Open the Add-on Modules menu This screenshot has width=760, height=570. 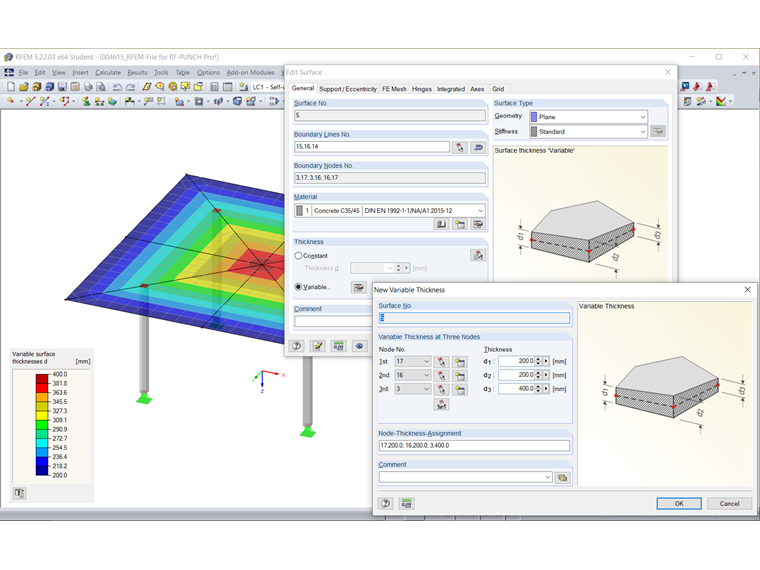click(x=250, y=73)
